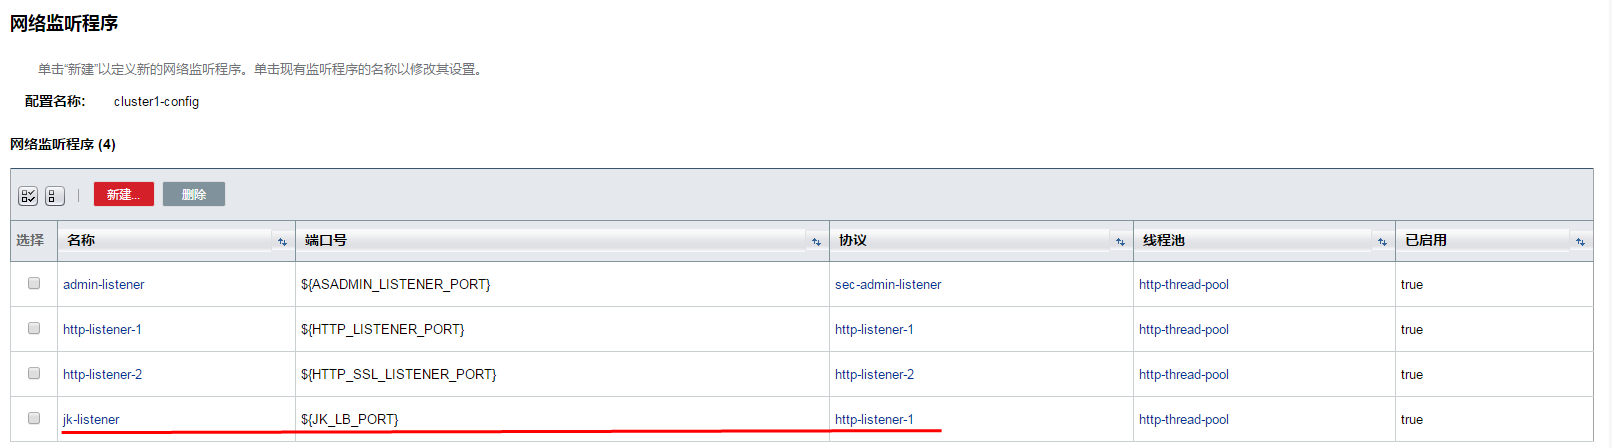This screenshot has width=1612, height=448.
Task: Open the http-listener-2 name link
Action: [102, 375]
